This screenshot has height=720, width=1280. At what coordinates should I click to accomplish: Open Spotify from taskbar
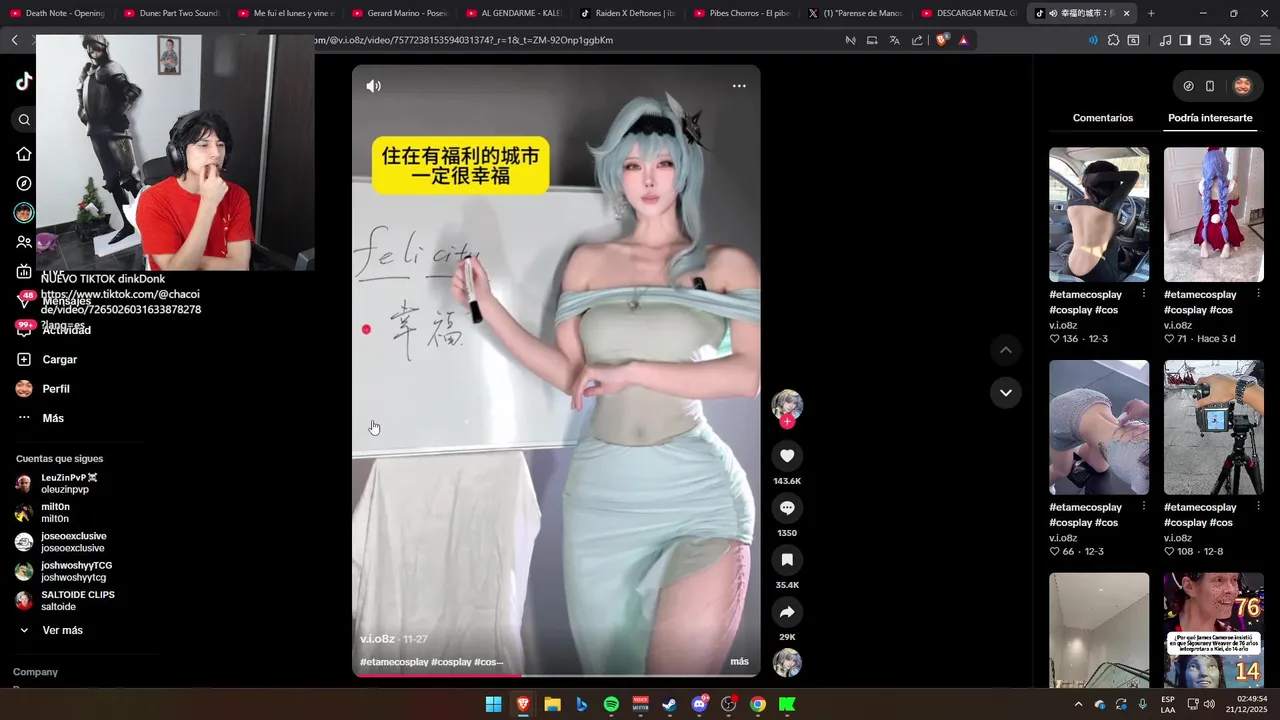(611, 704)
